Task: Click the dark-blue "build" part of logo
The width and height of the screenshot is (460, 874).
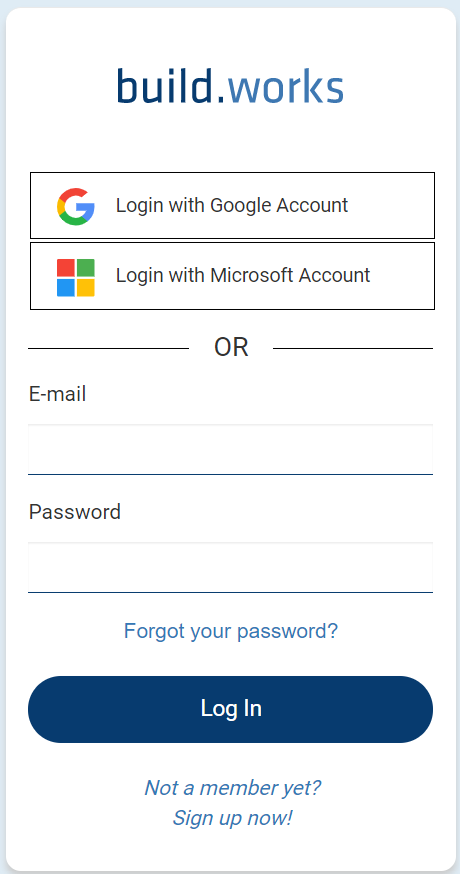Action: [164, 86]
